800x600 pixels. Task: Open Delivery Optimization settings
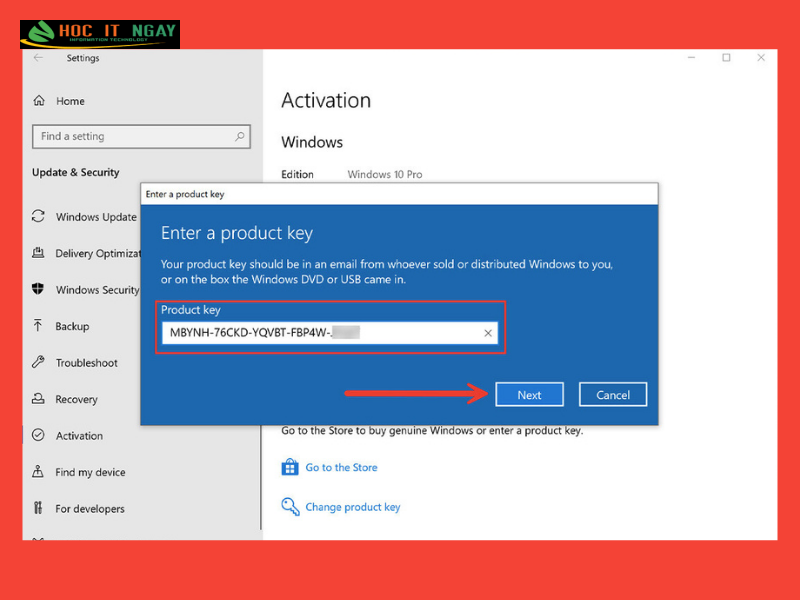98,253
